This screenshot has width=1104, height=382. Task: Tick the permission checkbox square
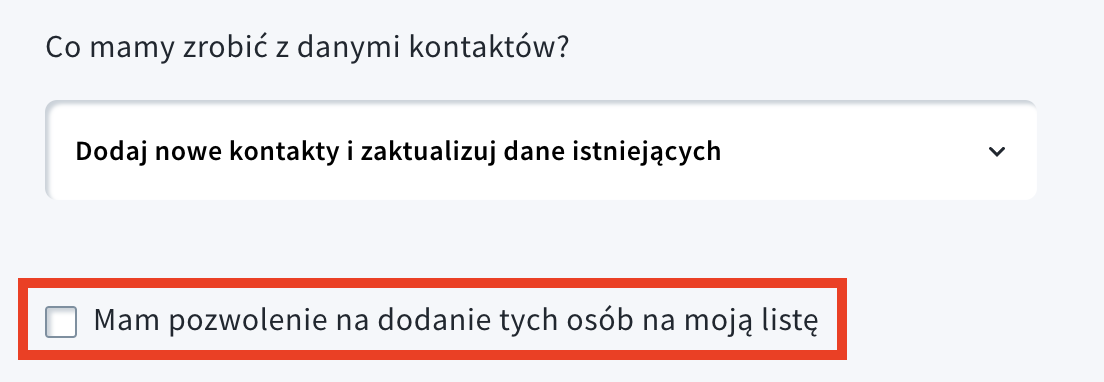click(x=61, y=322)
